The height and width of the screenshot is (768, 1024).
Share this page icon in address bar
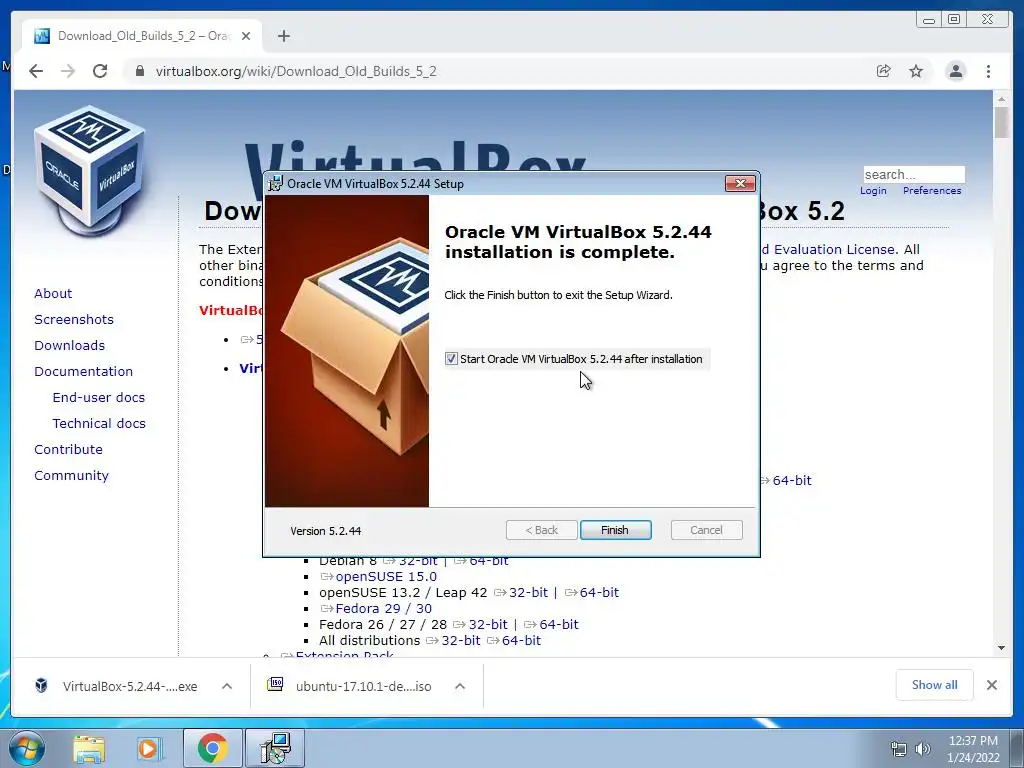[x=884, y=71]
